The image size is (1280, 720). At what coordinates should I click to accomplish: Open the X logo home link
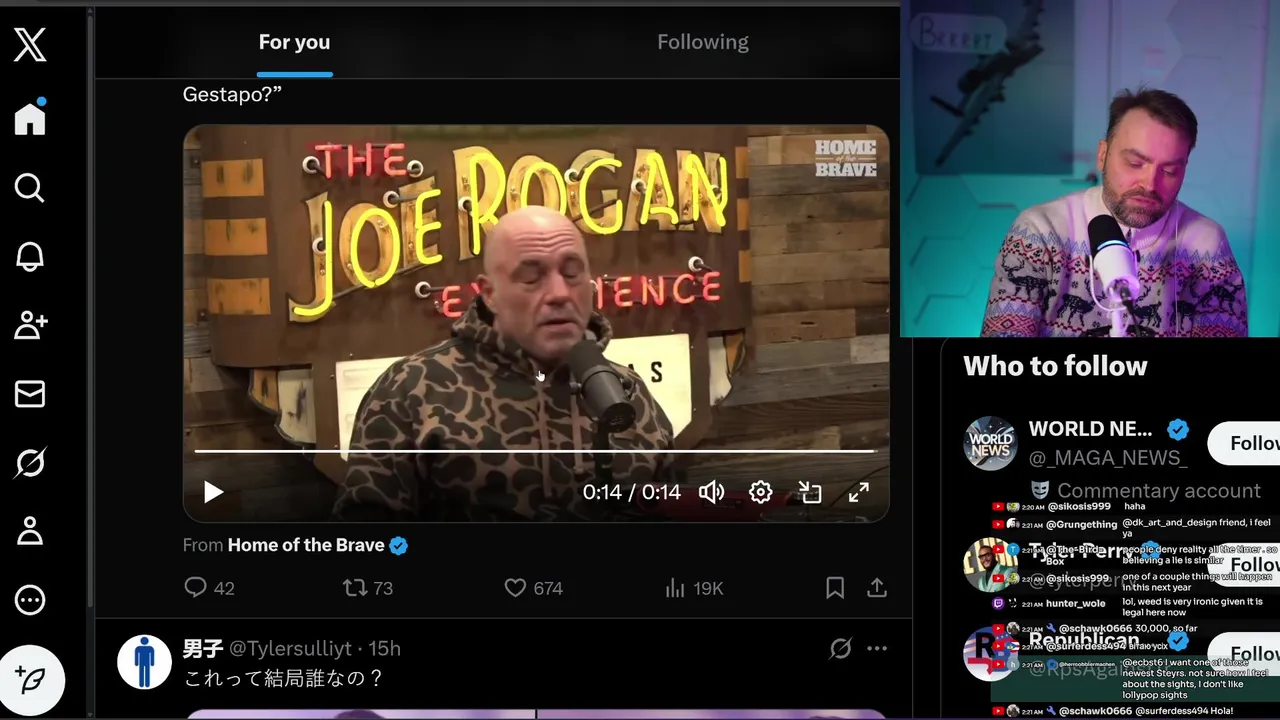point(30,45)
